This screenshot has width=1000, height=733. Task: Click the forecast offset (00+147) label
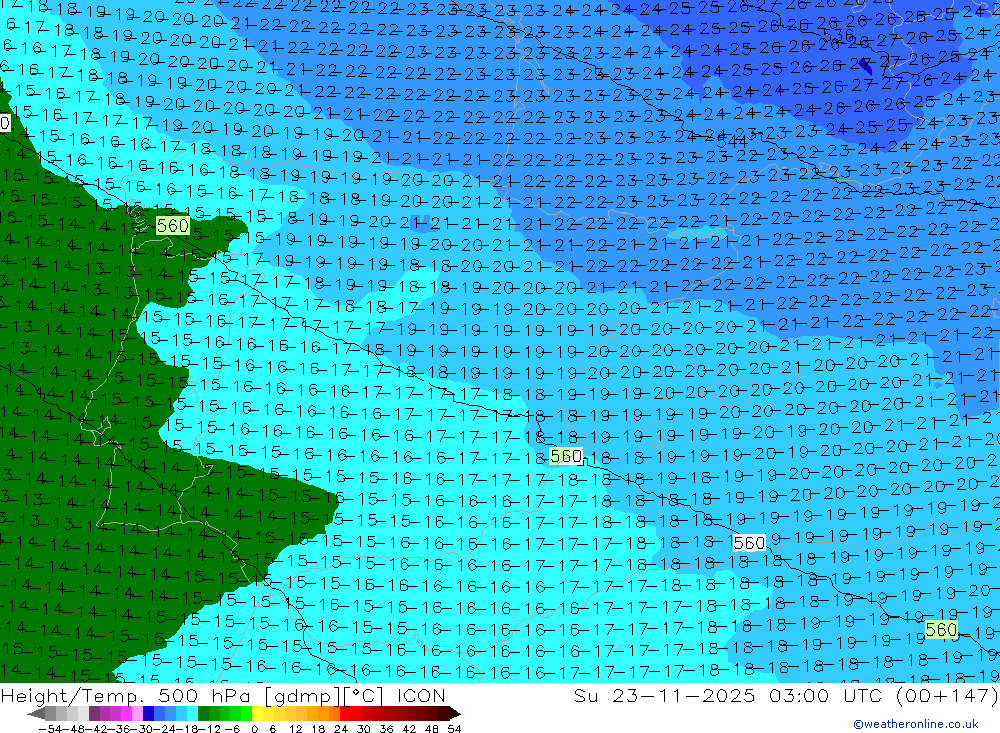(x=946, y=695)
